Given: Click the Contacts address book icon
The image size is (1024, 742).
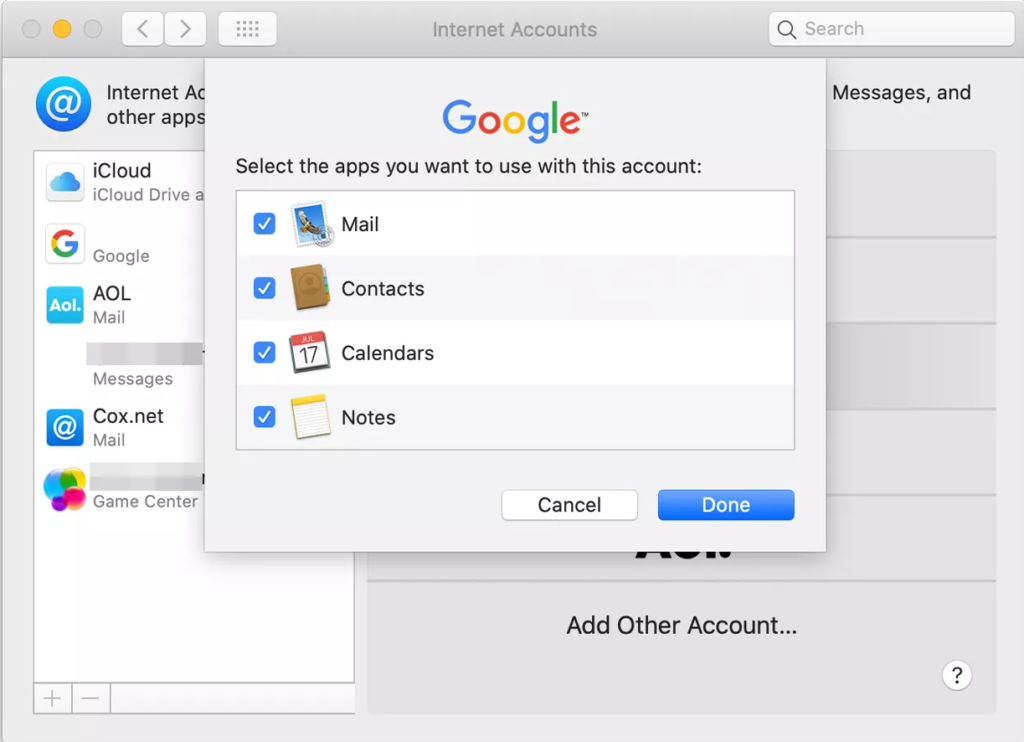Looking at the screenshot, I should pyautogui.click(x=310, y=288).
